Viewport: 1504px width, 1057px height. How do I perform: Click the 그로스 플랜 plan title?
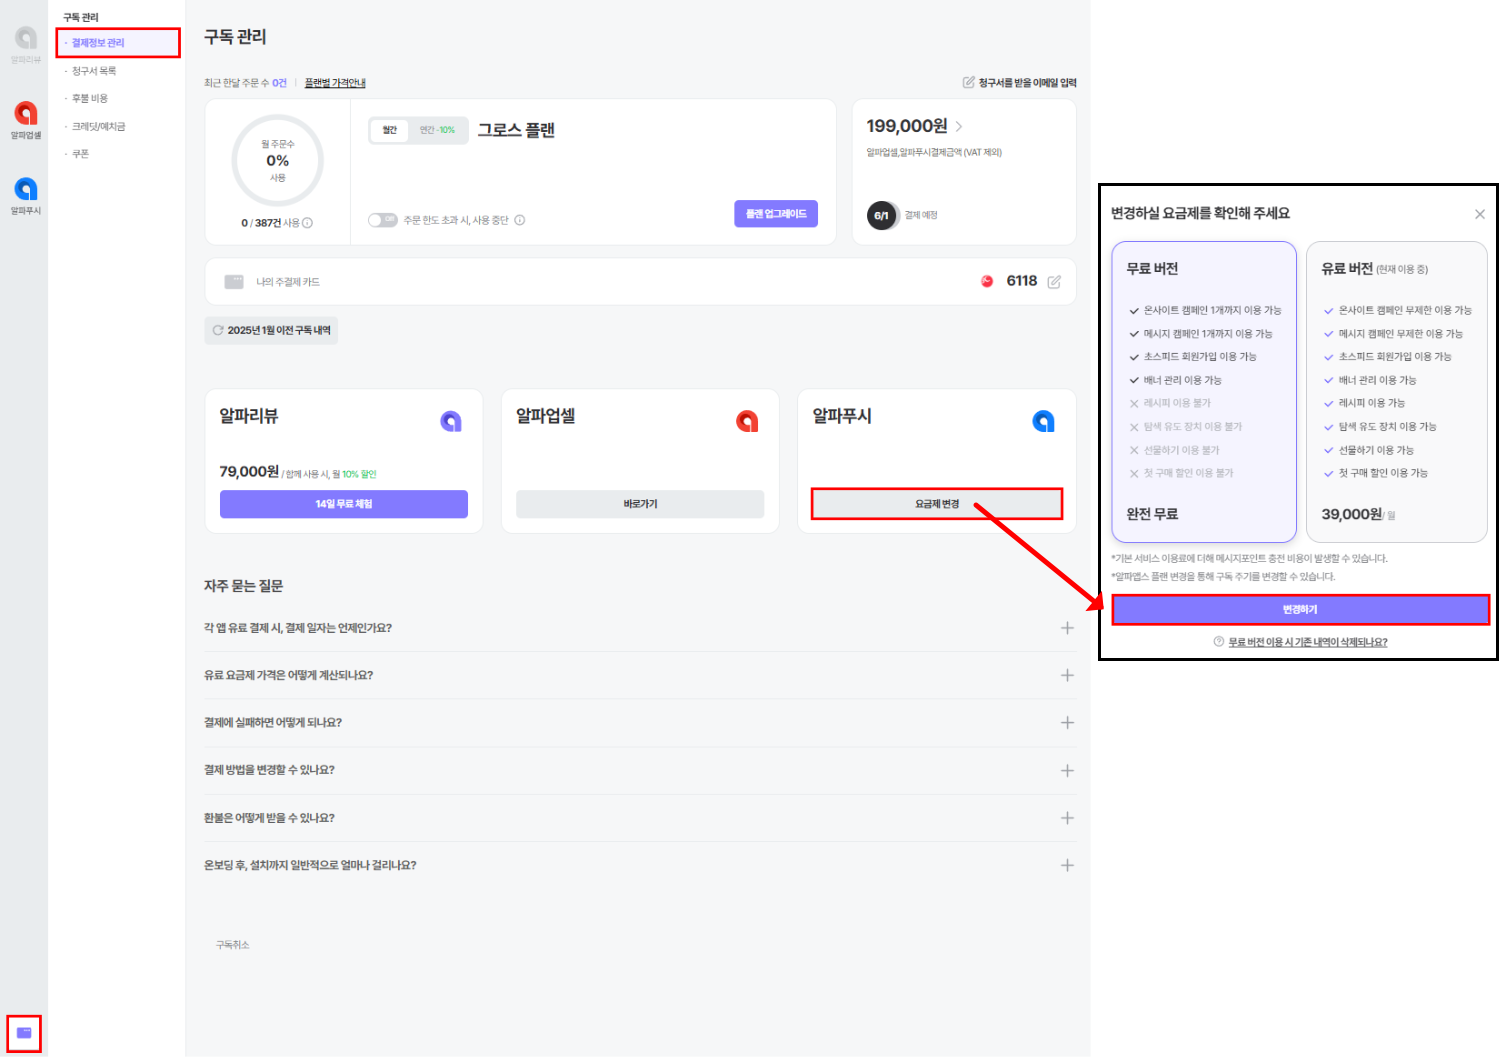pos(516,130)
